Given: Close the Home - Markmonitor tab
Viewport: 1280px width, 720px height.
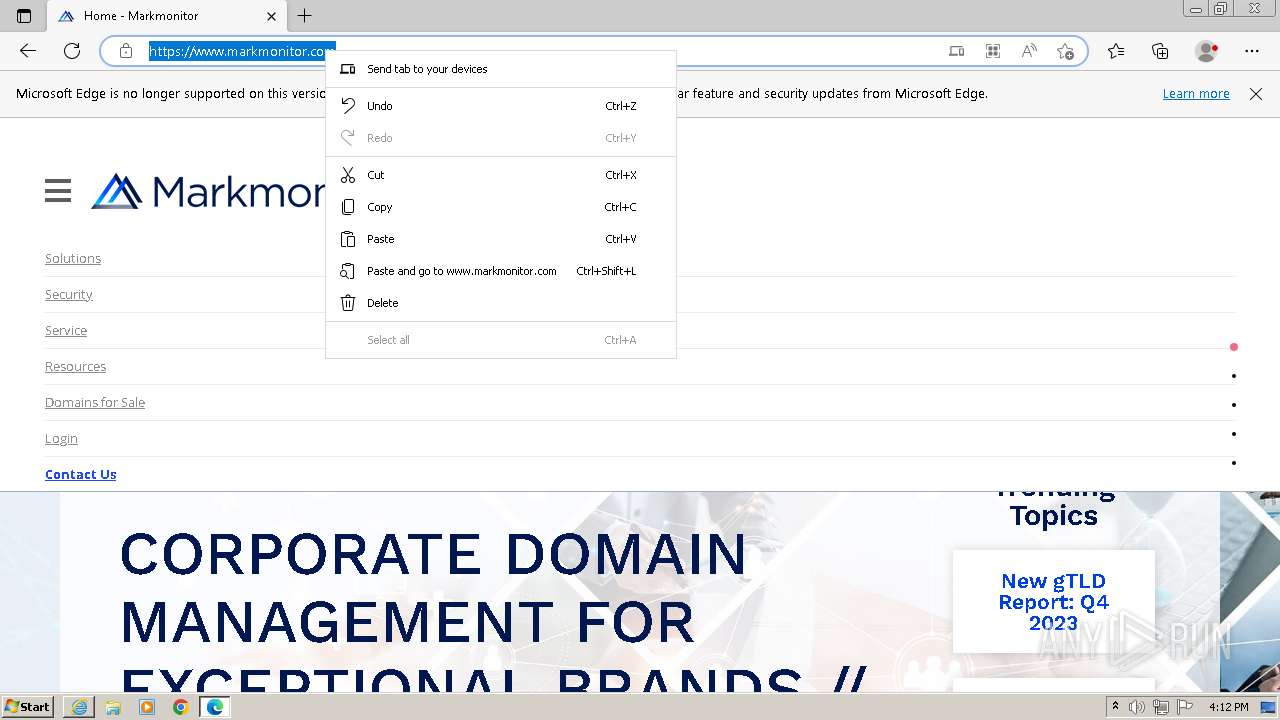Looking at the screenshot, I should point(272,16).
